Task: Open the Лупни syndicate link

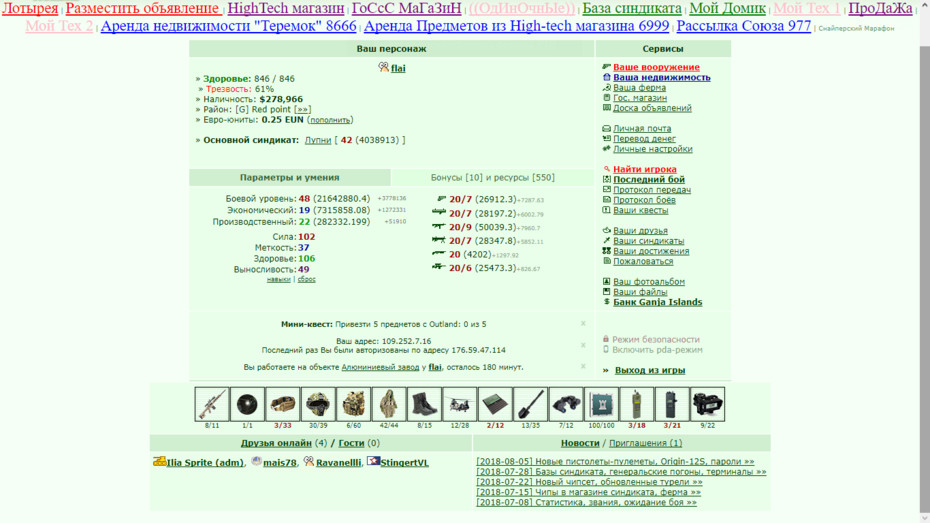Action: point(318,141)
